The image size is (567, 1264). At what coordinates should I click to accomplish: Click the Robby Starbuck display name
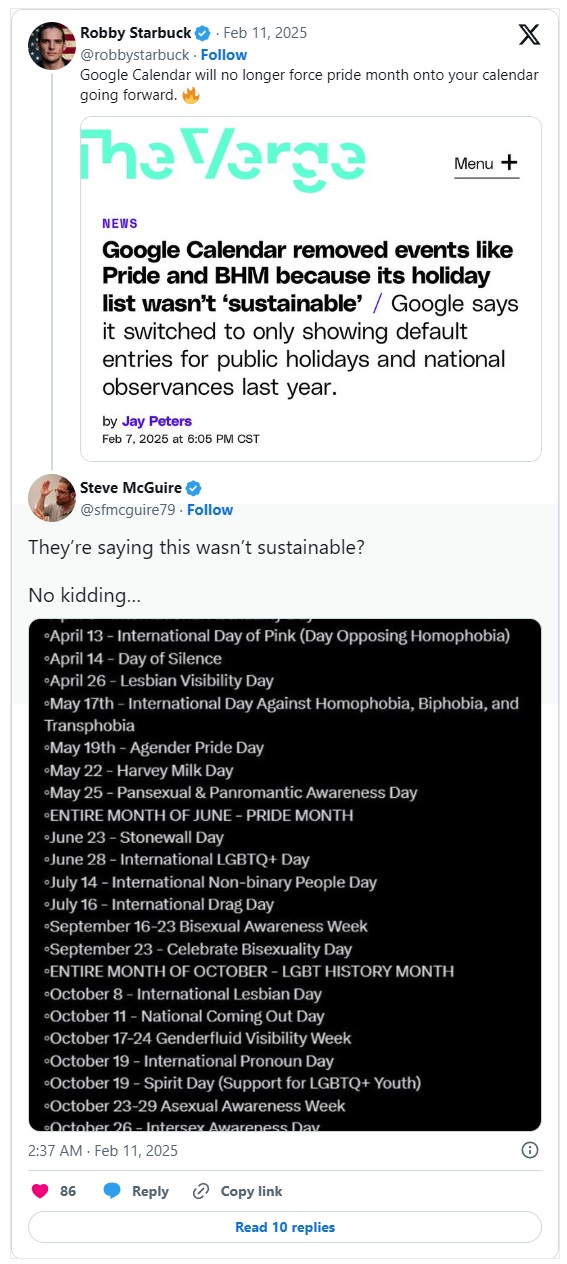coord(136,33)
